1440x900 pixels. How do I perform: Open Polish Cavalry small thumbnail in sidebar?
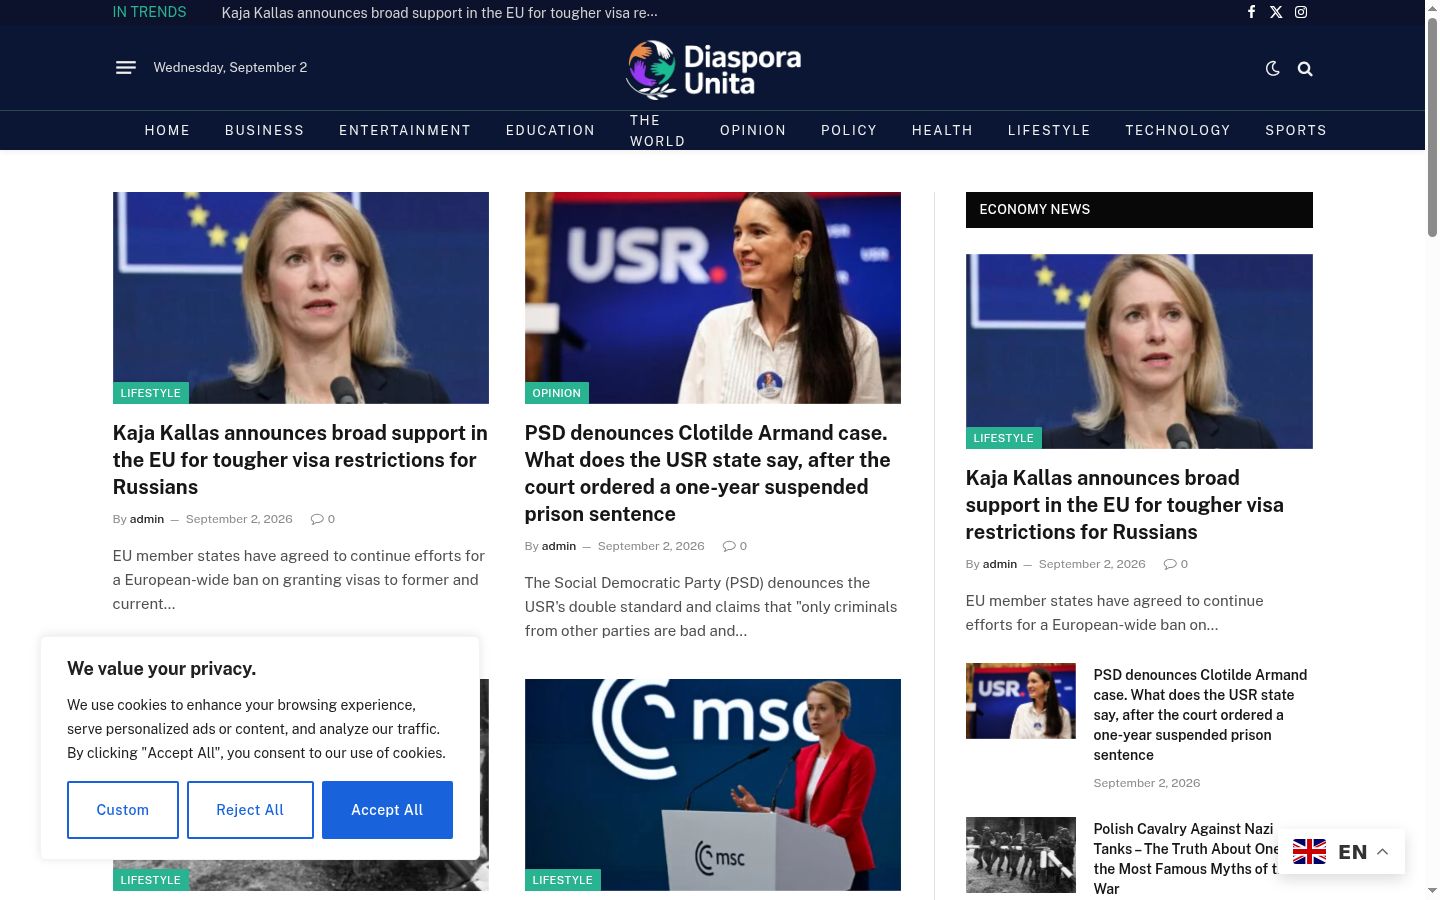[x=1021, y=855]
